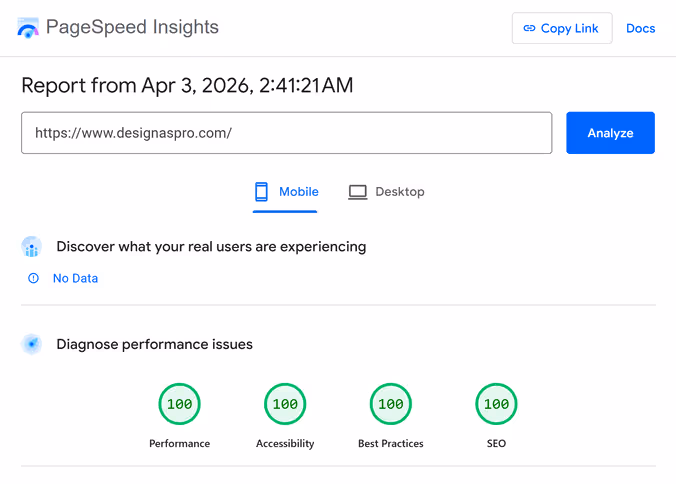Click the real users experience icon
The height and width of the screenshot is (484, 676).
tap(32, 247)
